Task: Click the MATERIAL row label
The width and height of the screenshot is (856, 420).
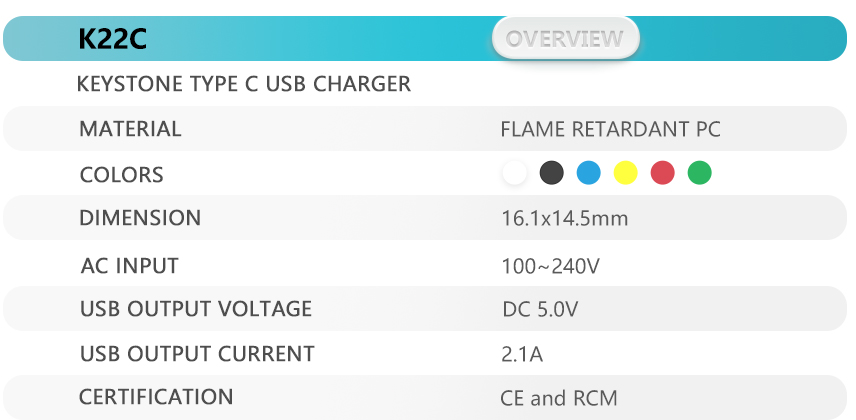Action: click(130, 129)
